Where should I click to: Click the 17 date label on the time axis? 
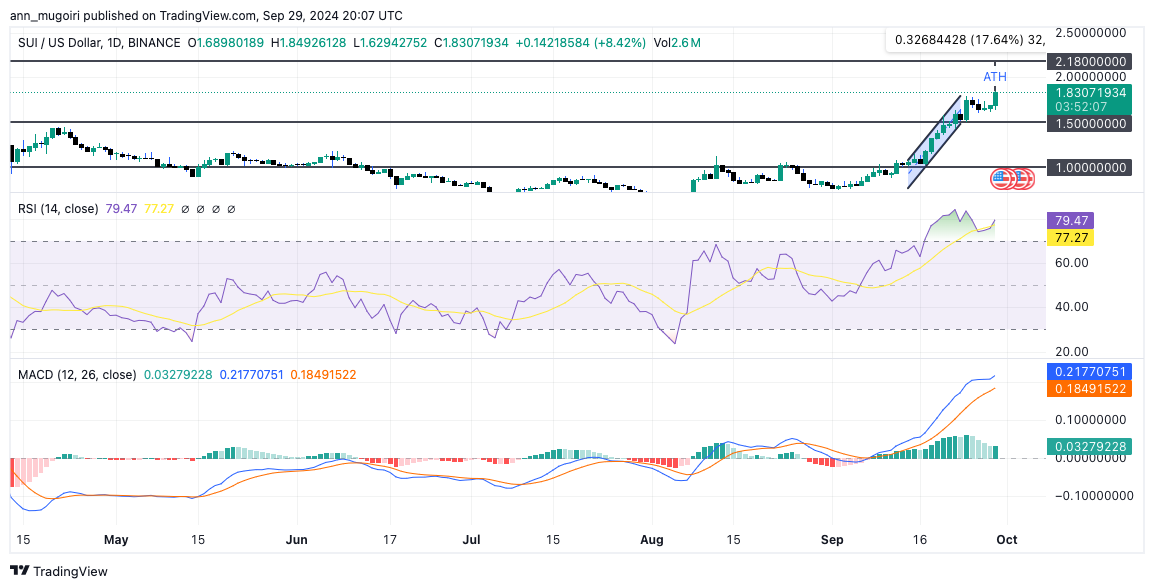[x=389, y=540]
